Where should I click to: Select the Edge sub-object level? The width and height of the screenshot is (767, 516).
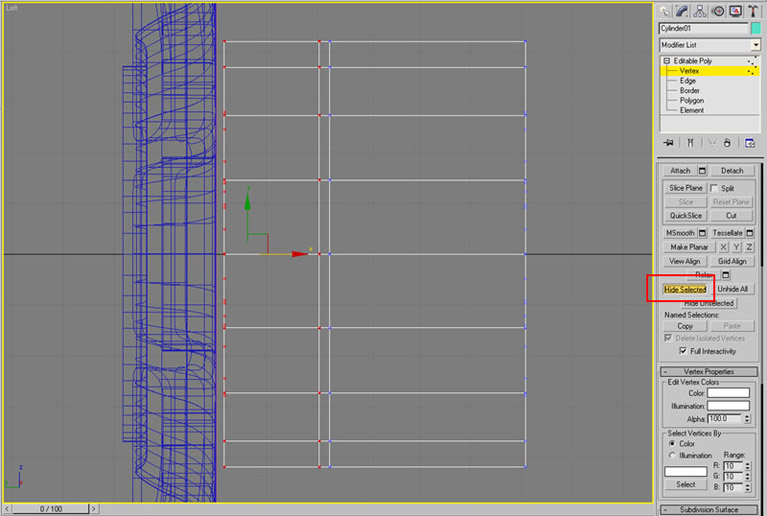pos(688,81)
